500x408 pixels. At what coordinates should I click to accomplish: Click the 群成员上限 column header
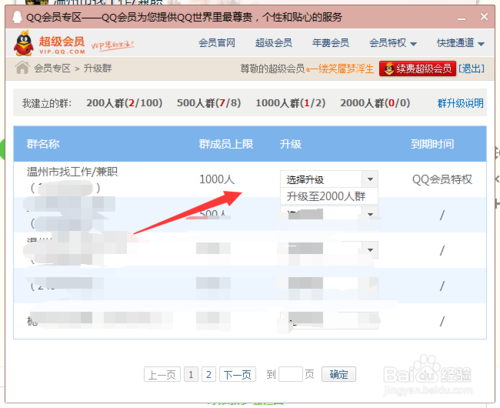tap(226, 144)
